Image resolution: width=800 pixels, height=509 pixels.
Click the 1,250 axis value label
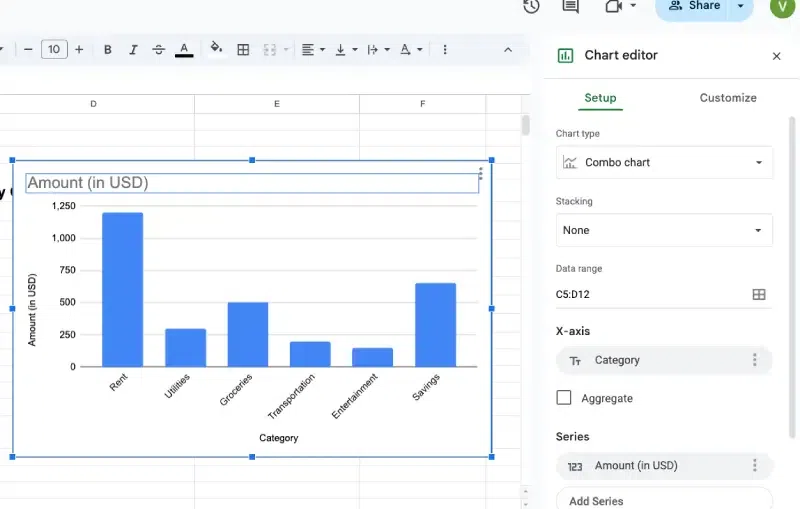64,206
